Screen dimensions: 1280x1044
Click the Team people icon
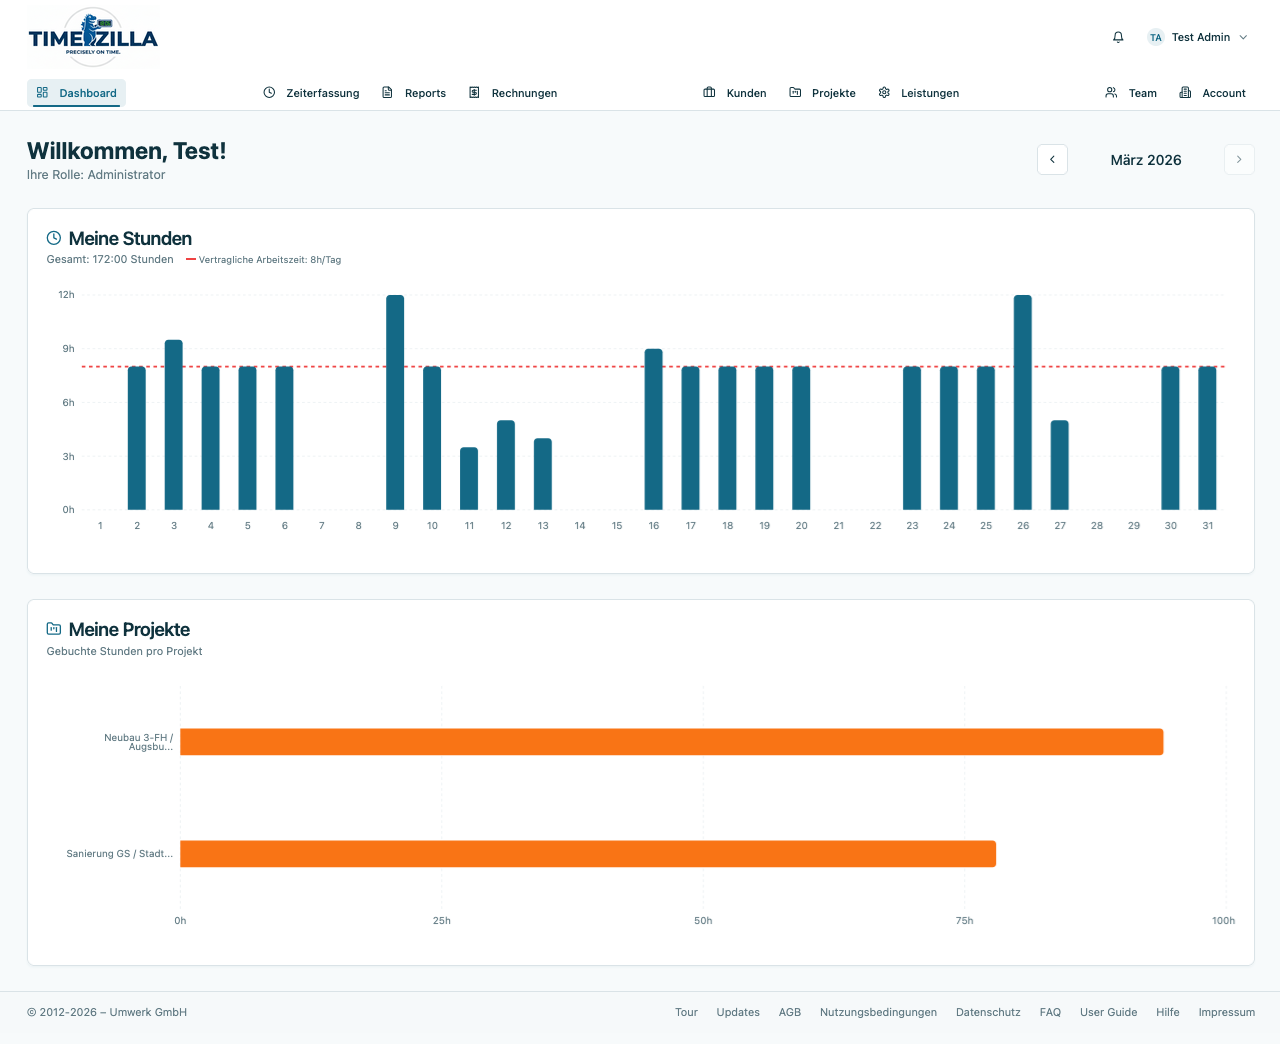1111,93
